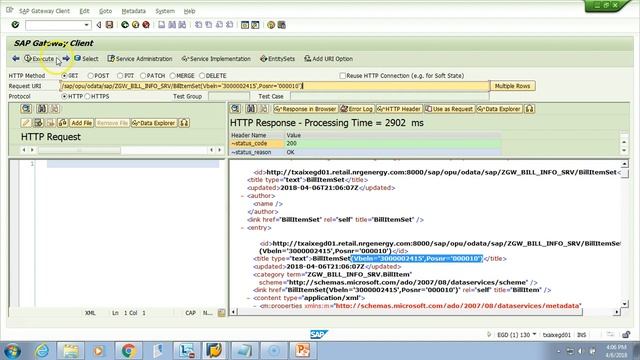Screen dimensions: 640x360
Task: Click Add File in HTTP Request toolbar
Action: pyautogui.click(x=82, y=123)
